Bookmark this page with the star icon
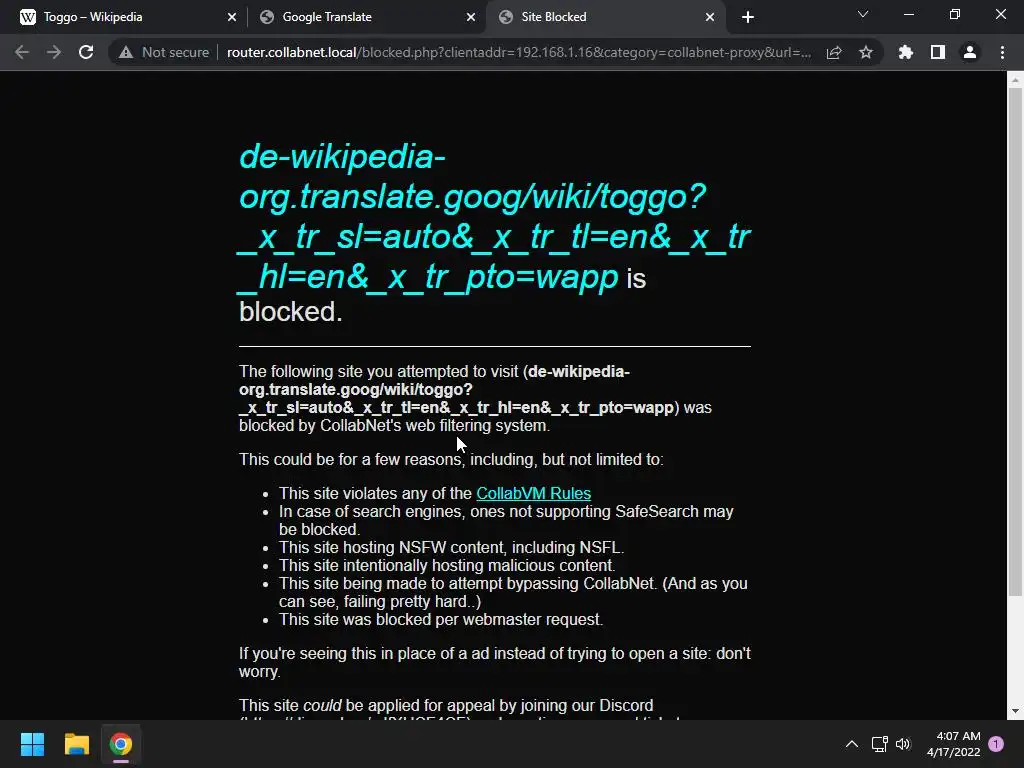The image size is (1024, 768). tap(866, 52)
